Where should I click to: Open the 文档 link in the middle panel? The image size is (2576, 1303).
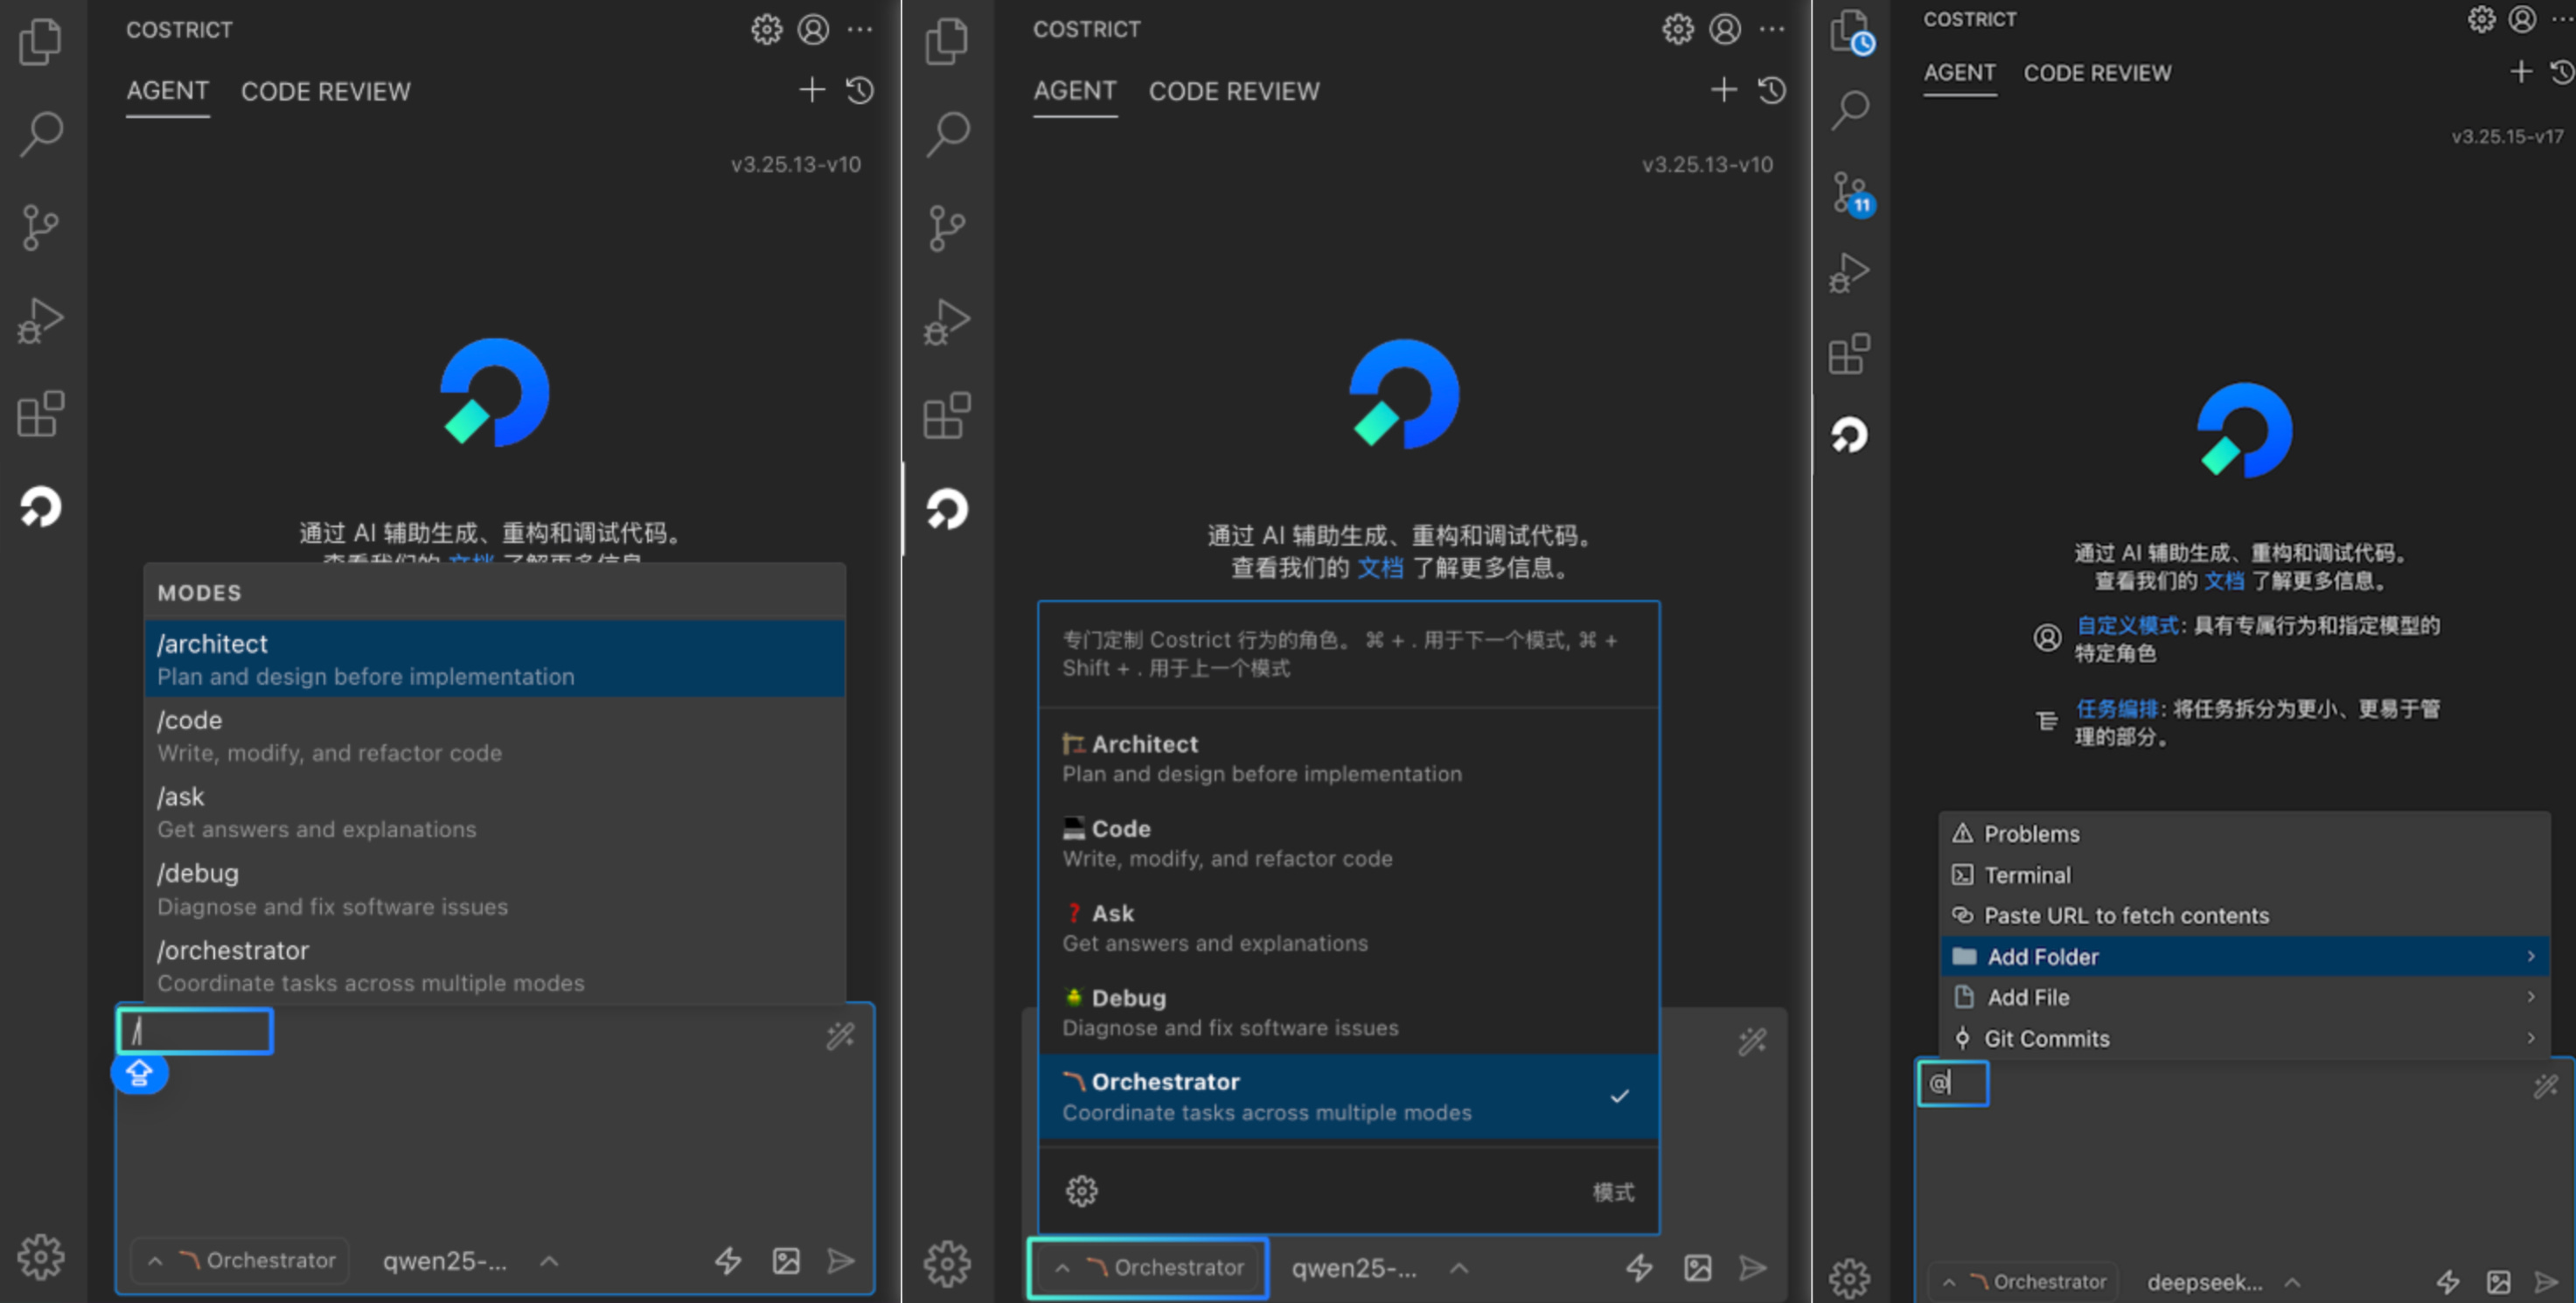coord(1380,568)
